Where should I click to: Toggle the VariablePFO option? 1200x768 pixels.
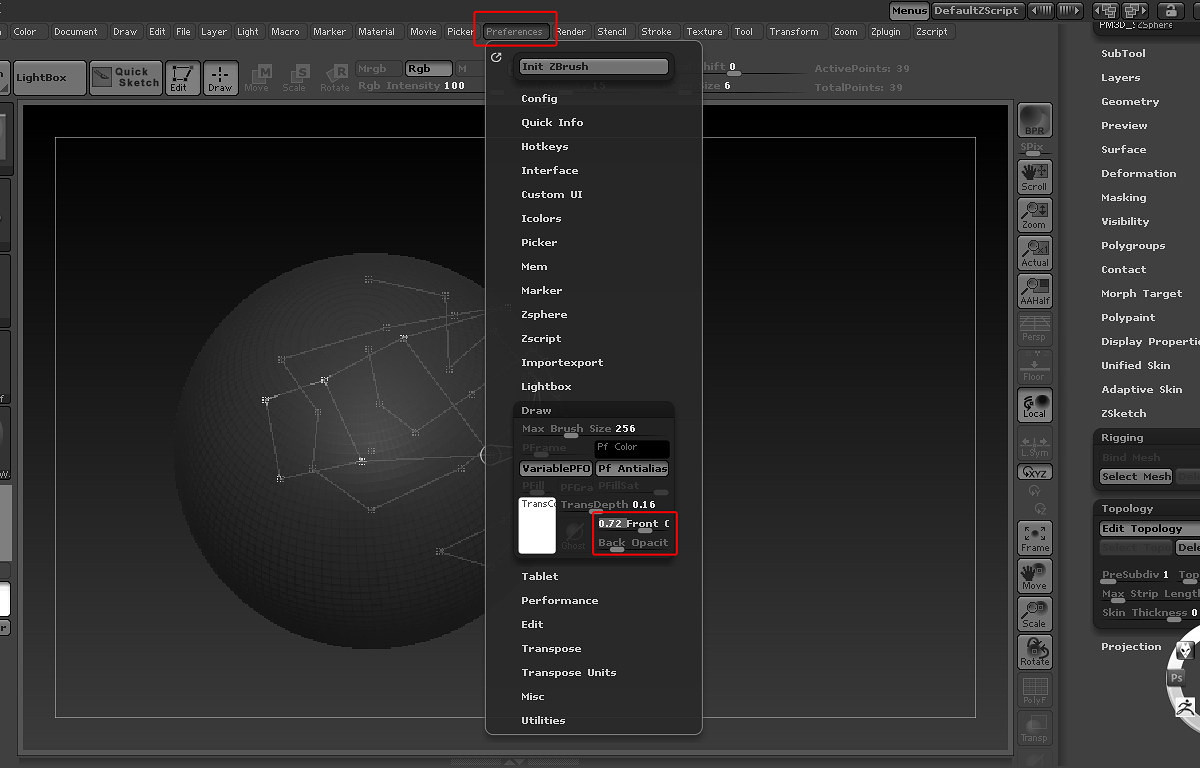[x=555, y=468]
